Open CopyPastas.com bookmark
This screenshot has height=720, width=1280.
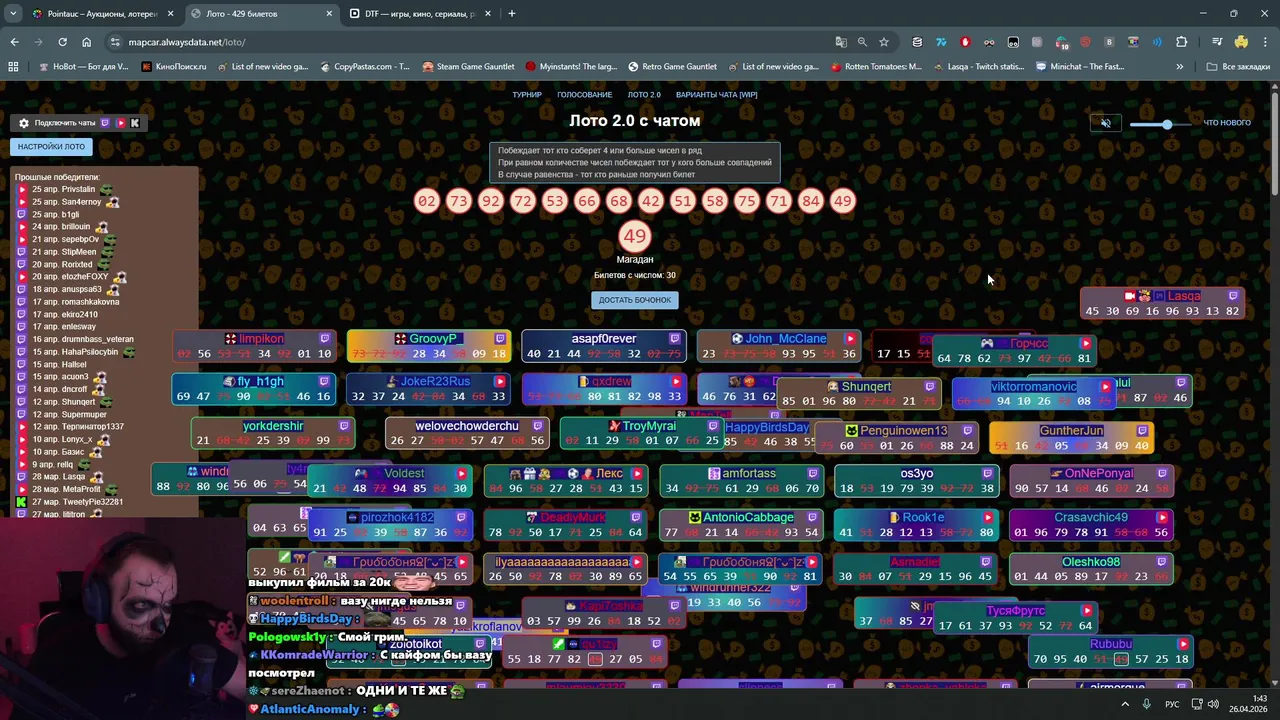tap(364, 67)
